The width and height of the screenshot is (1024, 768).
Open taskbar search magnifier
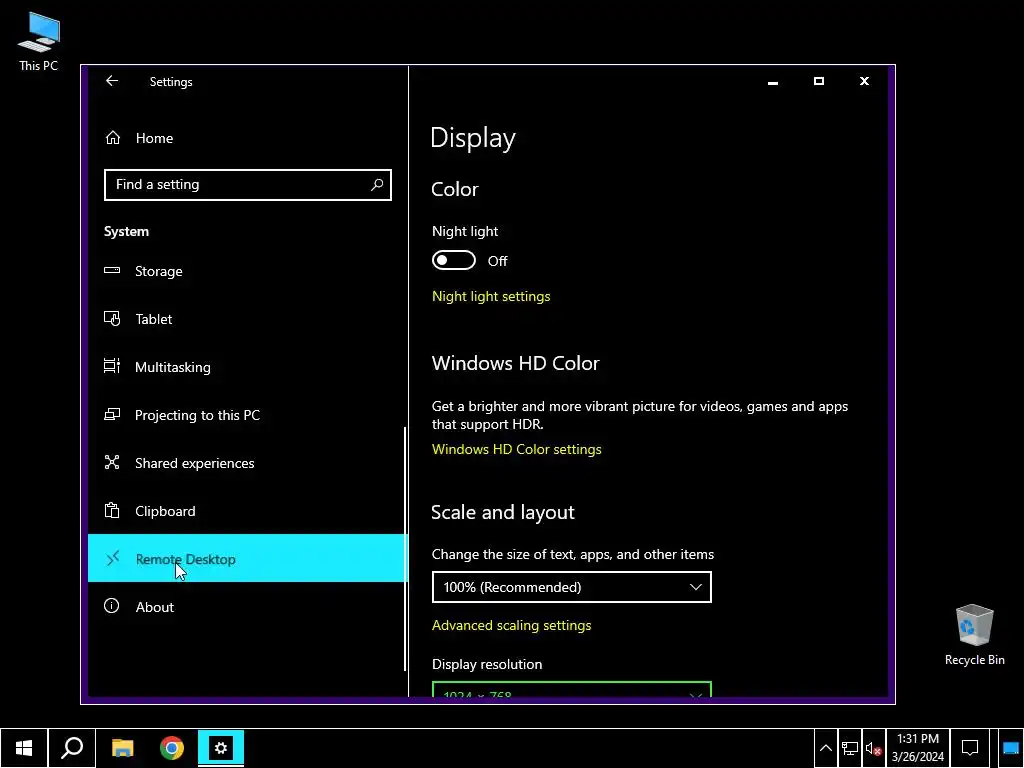pos(72,748)
